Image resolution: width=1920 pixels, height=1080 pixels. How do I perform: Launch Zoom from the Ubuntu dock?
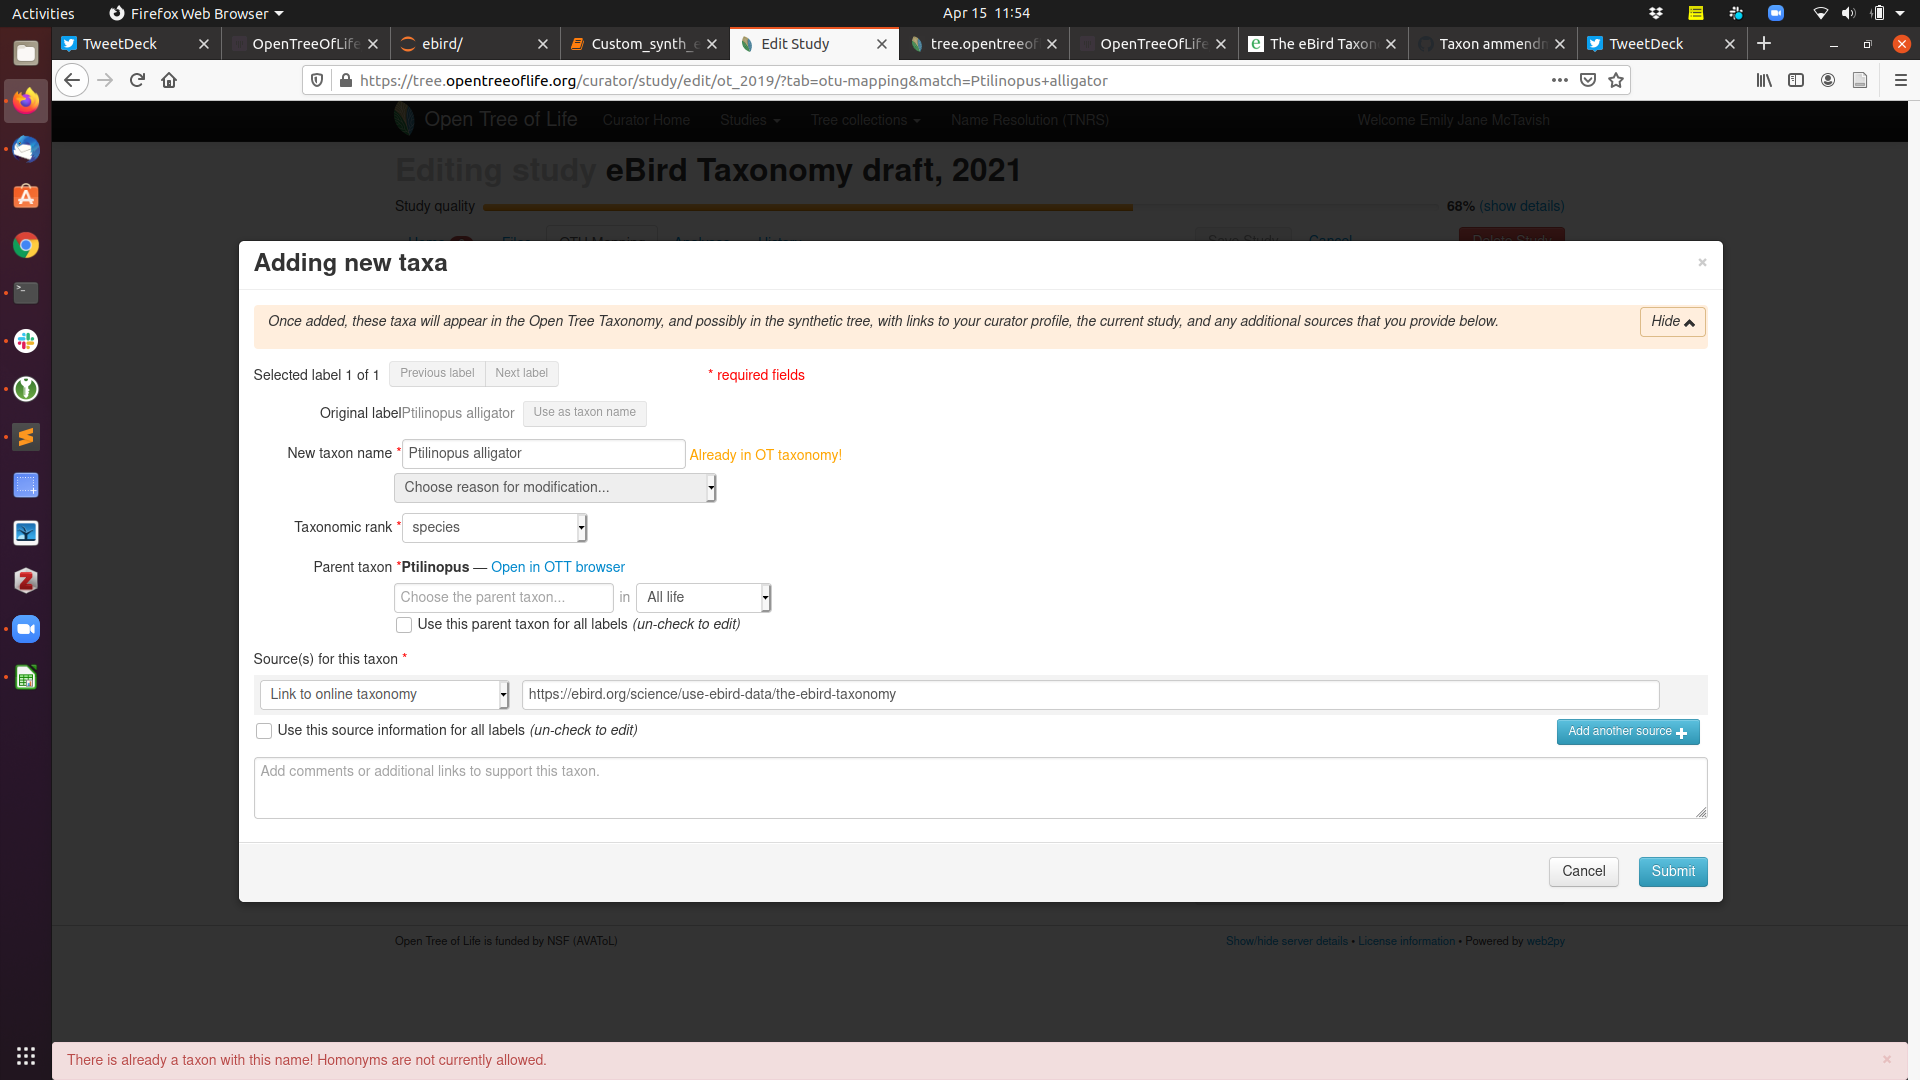pos(26,629)
